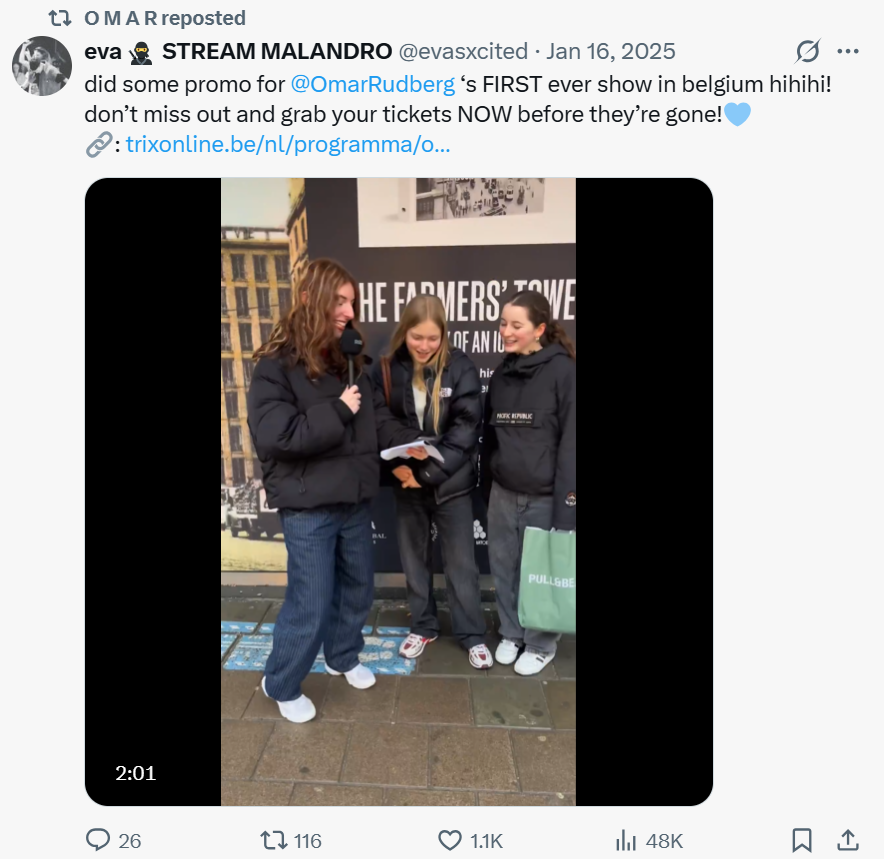The image size is (884, 859).
Task: Open eva's profile avatar picture
Action: click(x=42, y=66)
